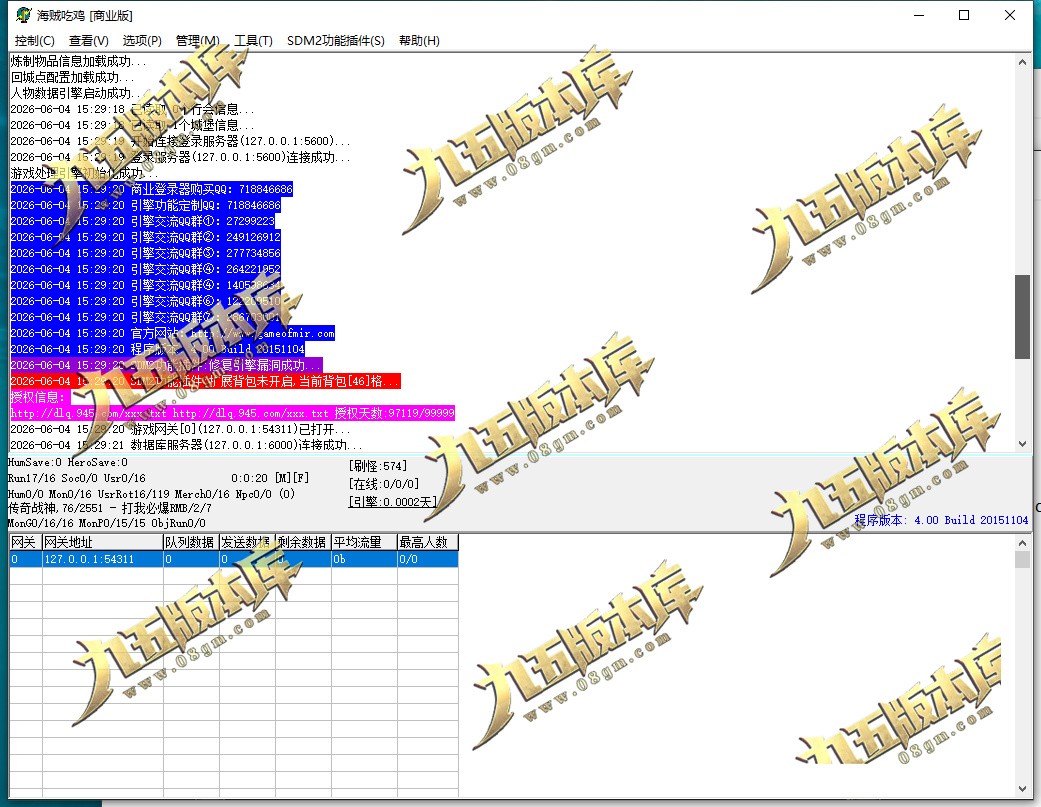Click gateway list scrollbar up arrow
Image resolution: width=1041 pixels, height=807 pixels.
[x=1022, y=543]
